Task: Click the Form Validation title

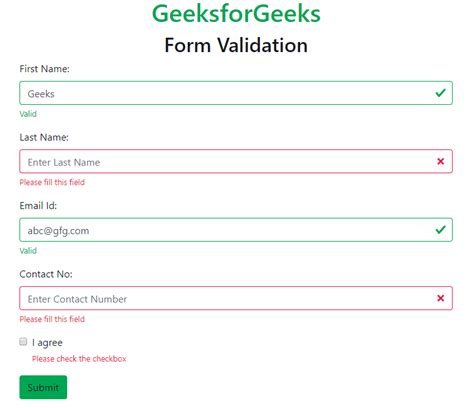Action: coord(236,45)
